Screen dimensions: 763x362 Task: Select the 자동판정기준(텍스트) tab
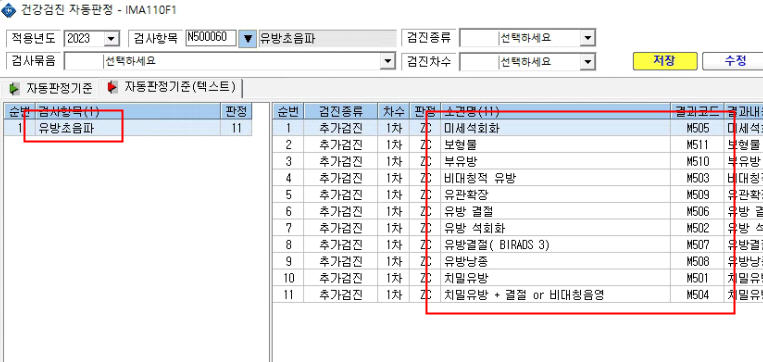(173, 88)
